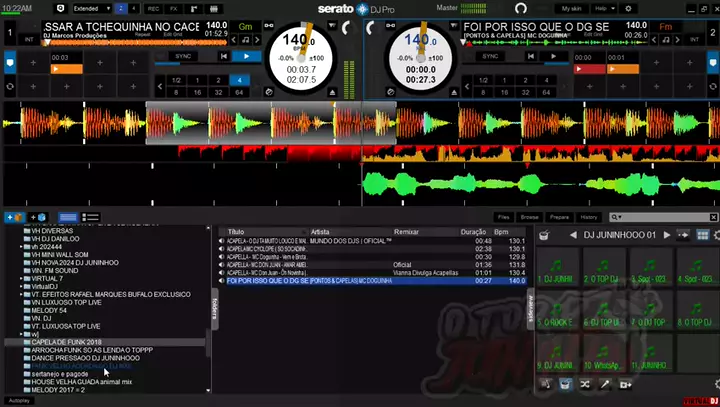Click deck 2 key match music-note icon
Image resolution: width=720 pixels, height=407 pixels.
tap(666, 40)
